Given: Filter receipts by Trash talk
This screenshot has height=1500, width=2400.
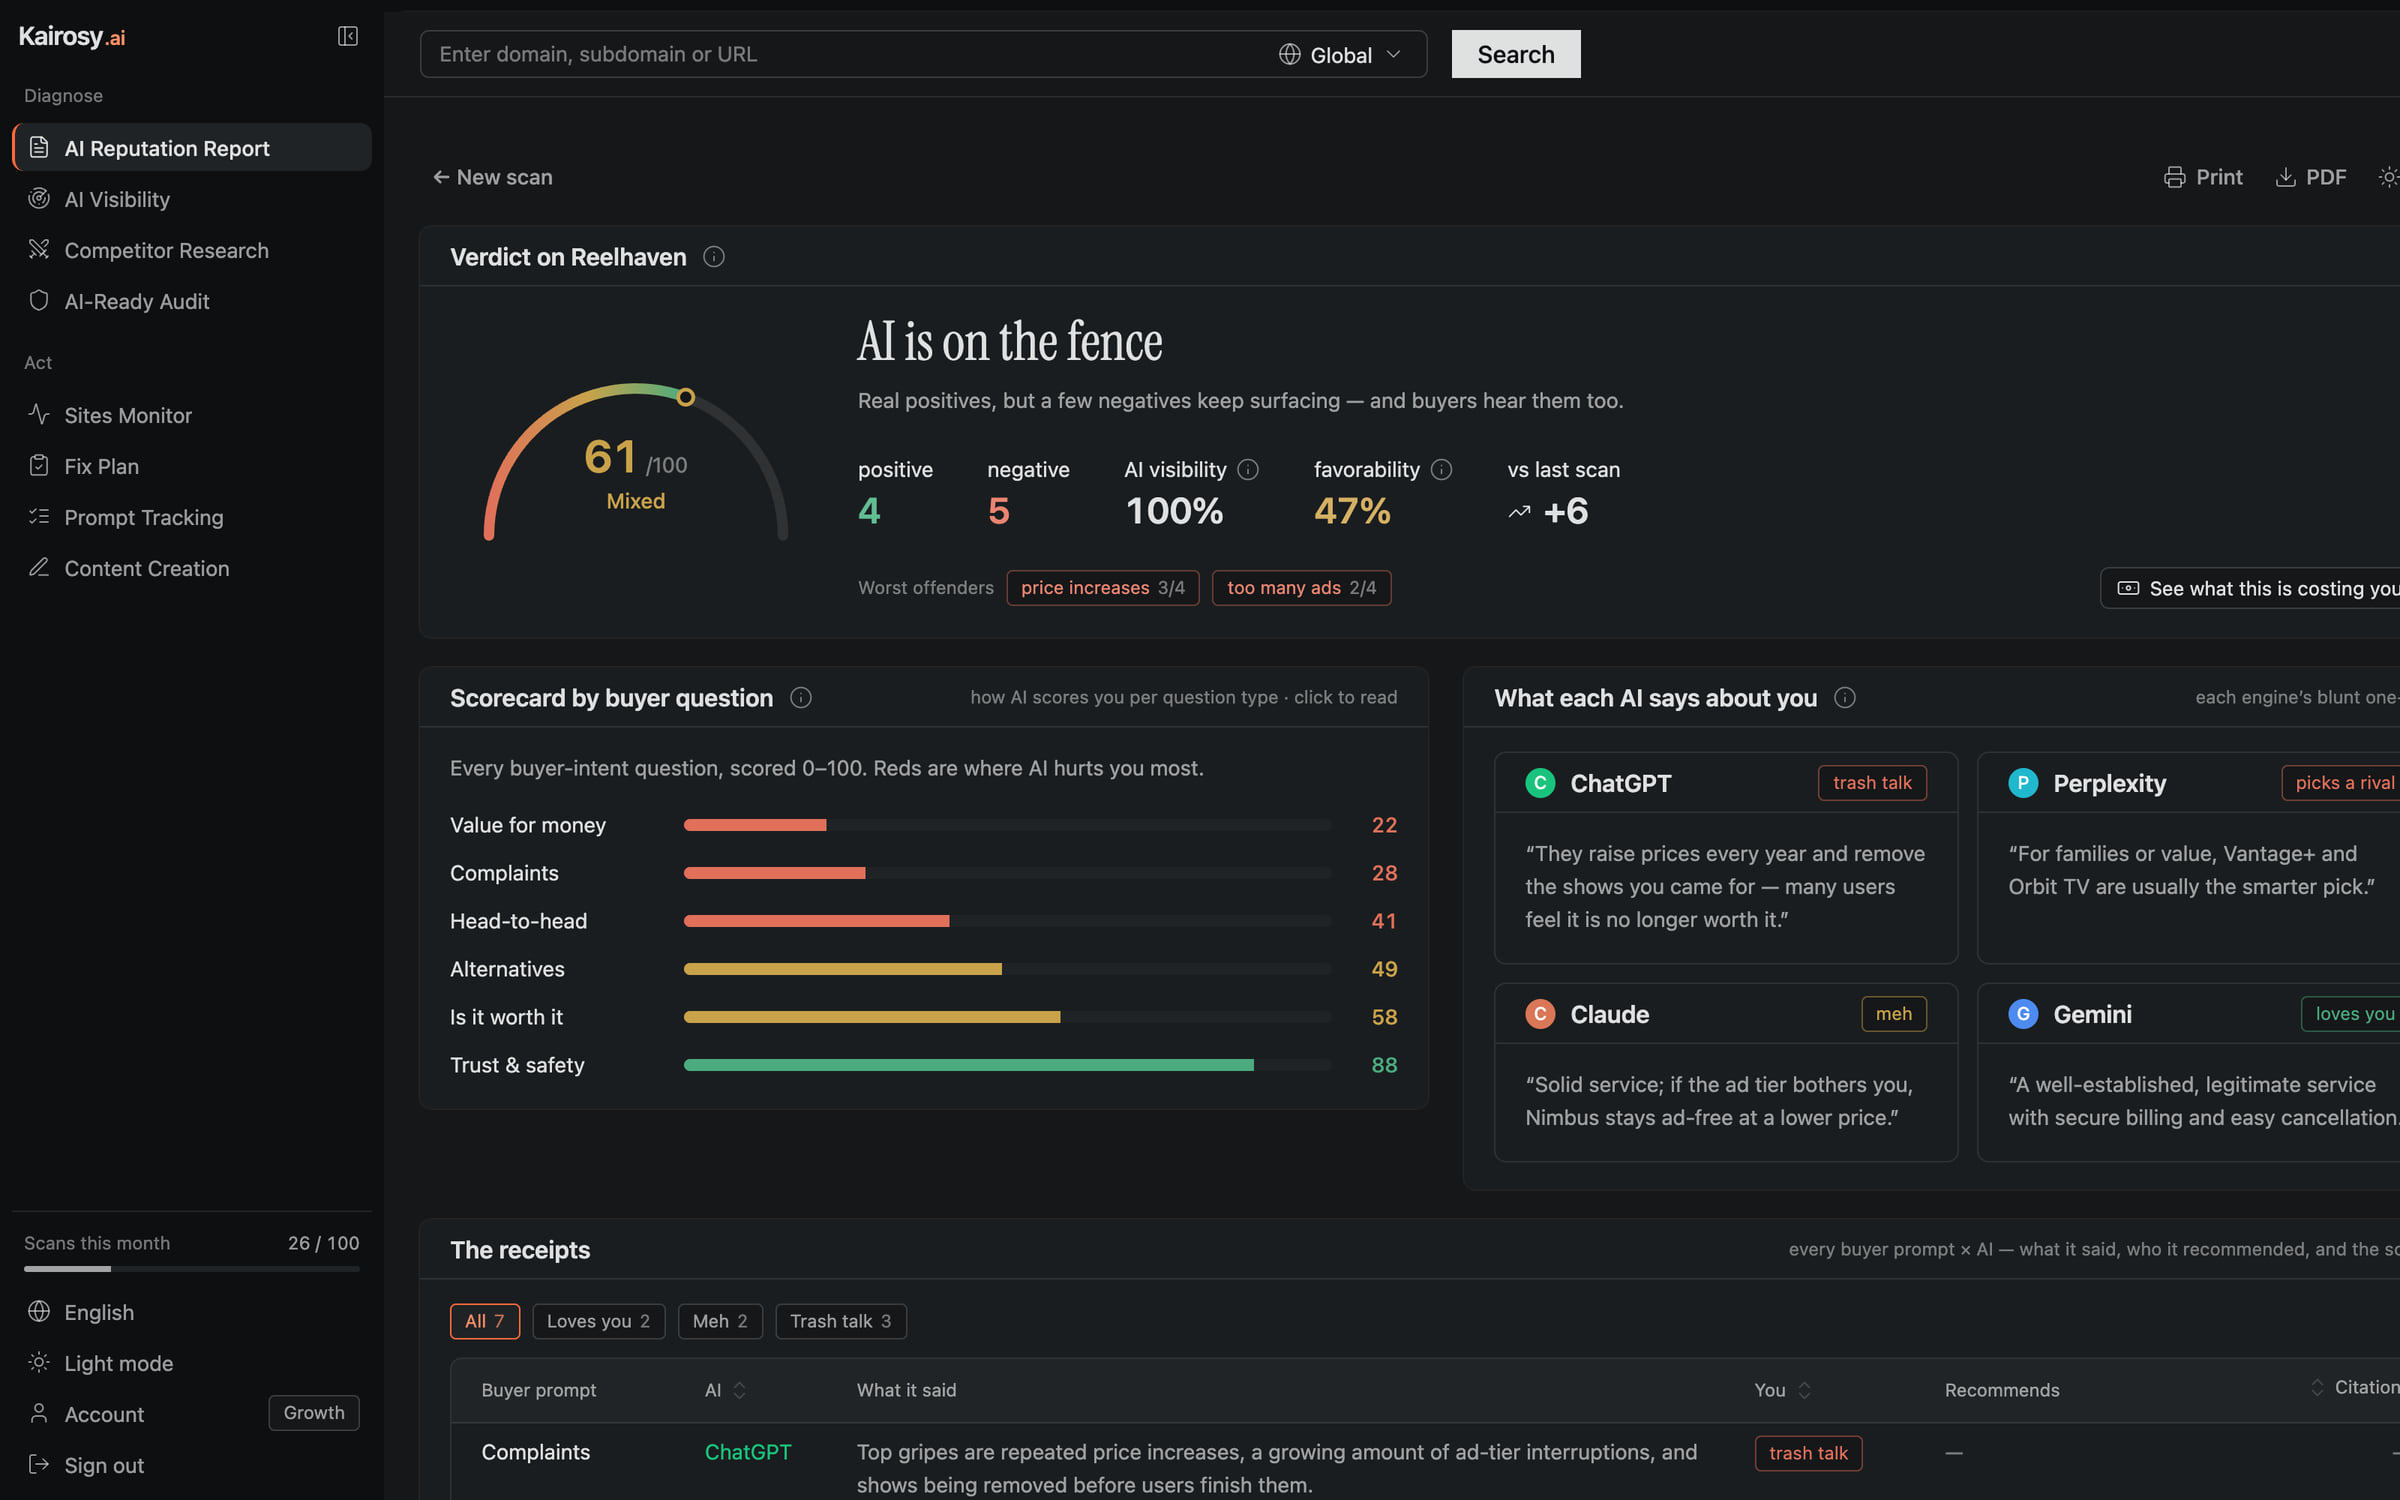Looking at the screenshot, I should (840, 1321).
